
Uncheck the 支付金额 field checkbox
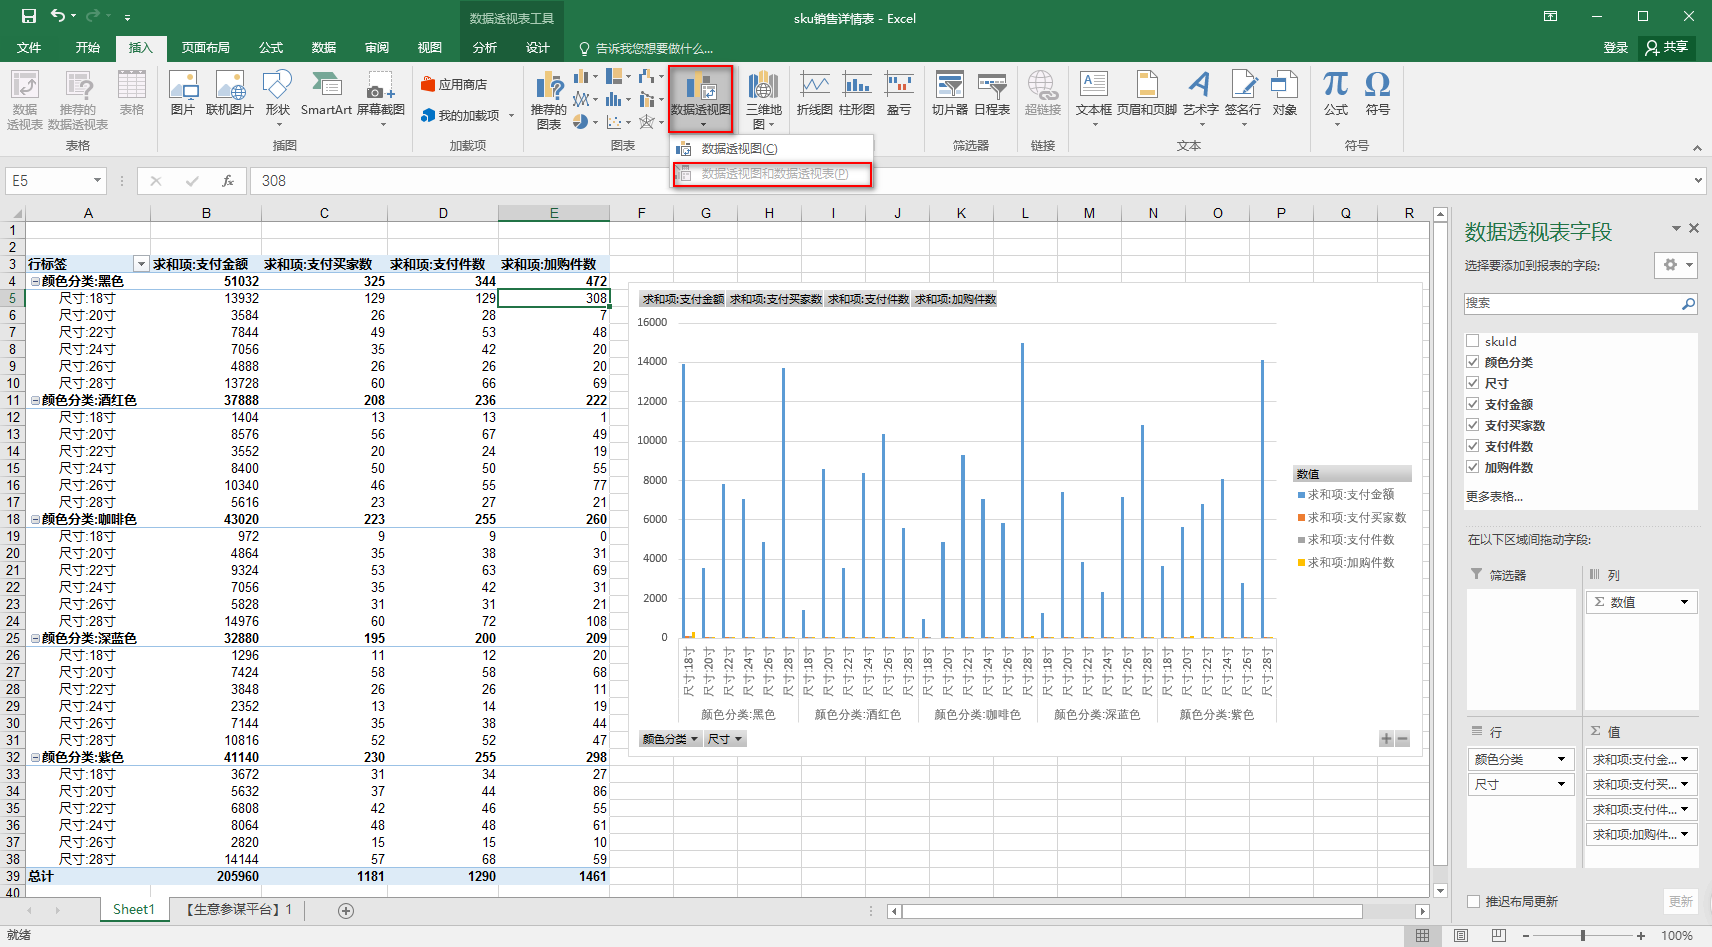click(x=1472, y=404)
